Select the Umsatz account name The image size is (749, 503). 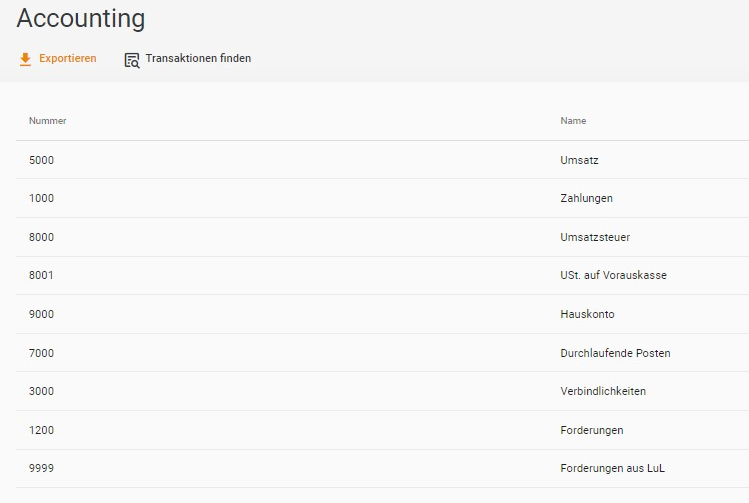click(579, 160)
